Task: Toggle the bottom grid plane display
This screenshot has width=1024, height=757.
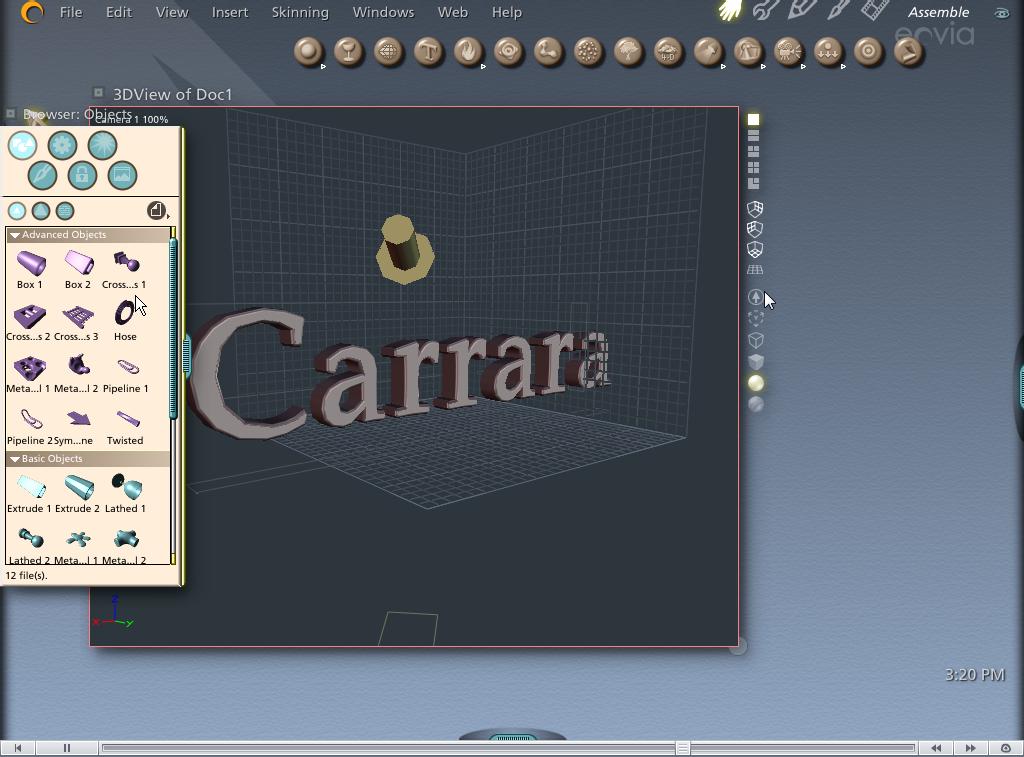Action: (755, 269)
